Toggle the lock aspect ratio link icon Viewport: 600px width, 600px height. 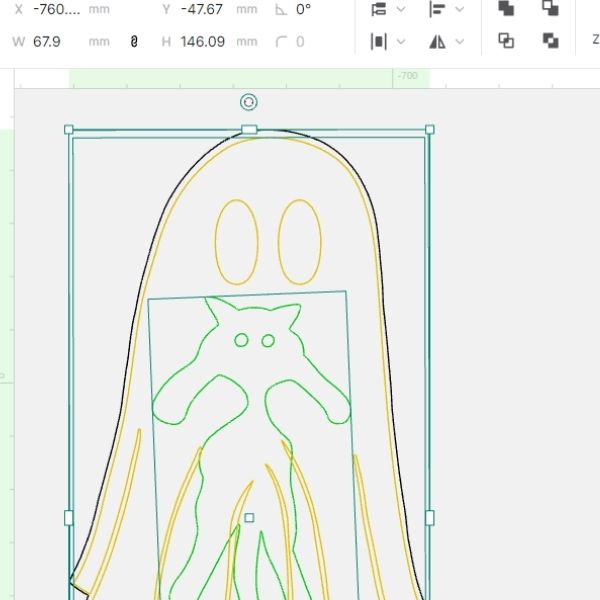[133, 42]
